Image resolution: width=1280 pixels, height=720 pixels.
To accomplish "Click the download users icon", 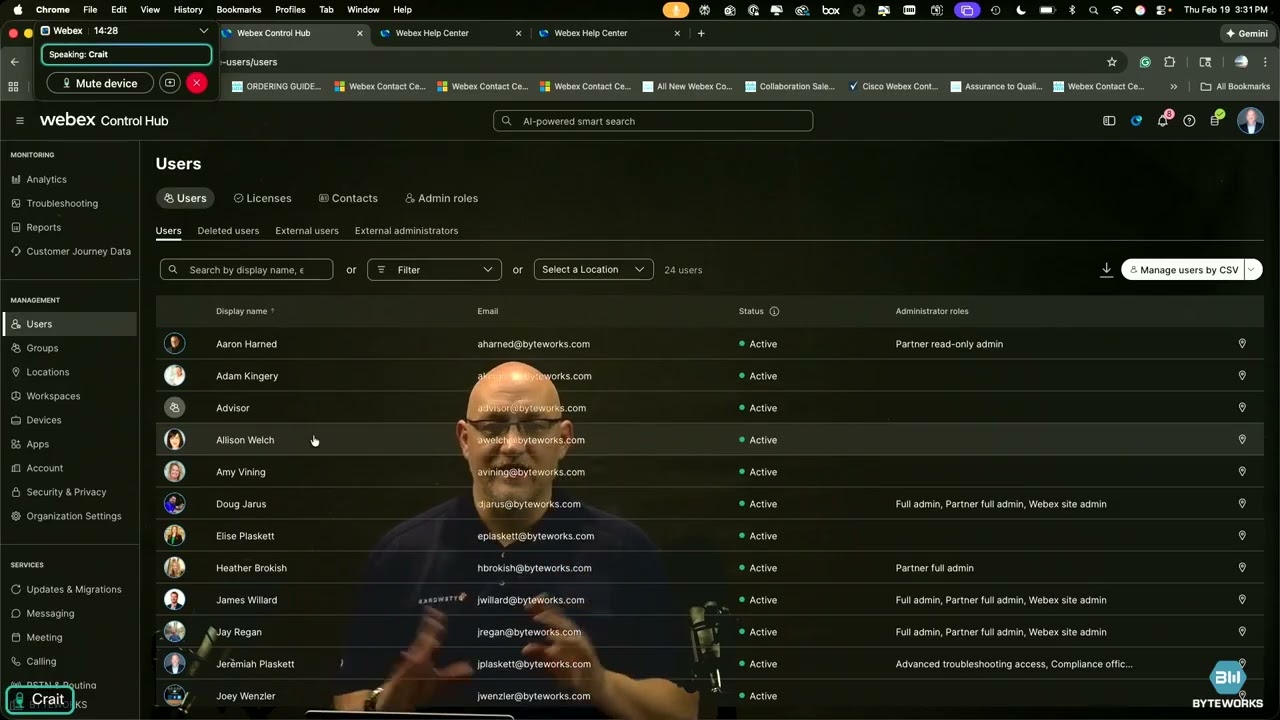I will (1106, 270).
